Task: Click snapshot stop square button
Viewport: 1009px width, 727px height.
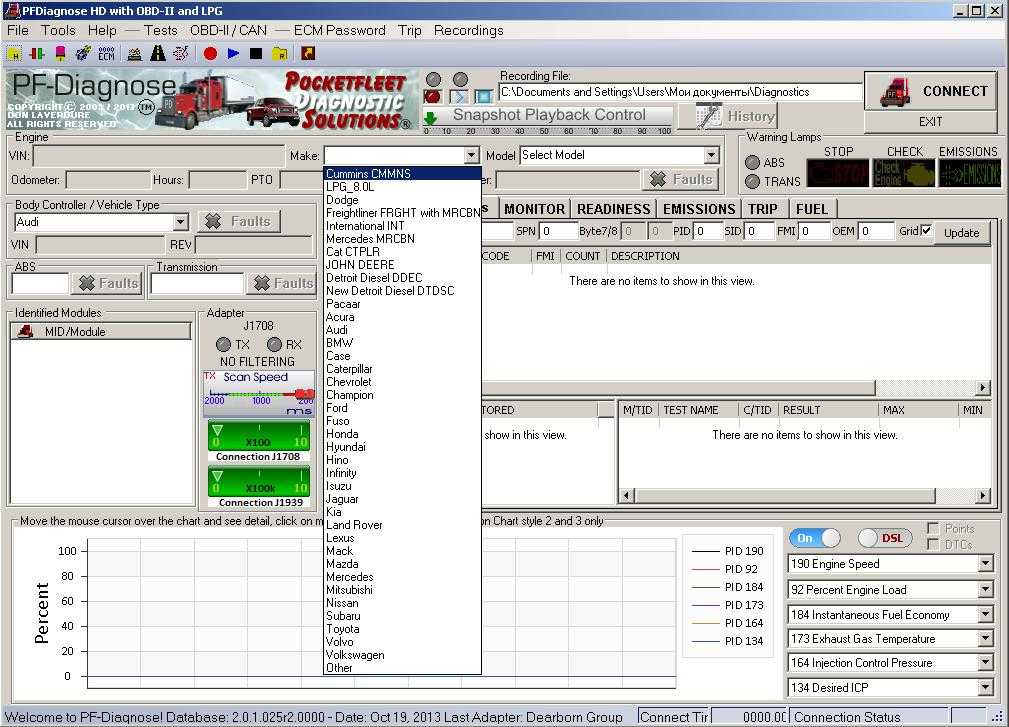Action: point(483,97)
